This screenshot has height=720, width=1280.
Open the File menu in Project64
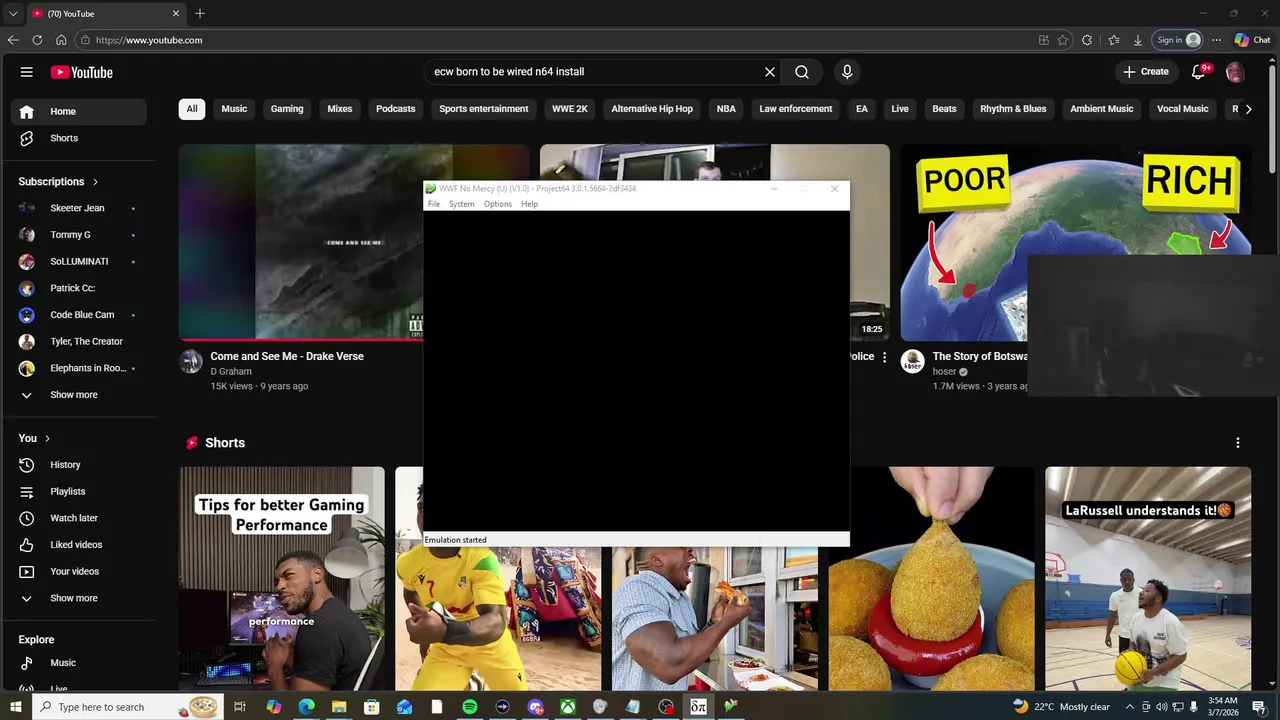click(x=434, y=204)
